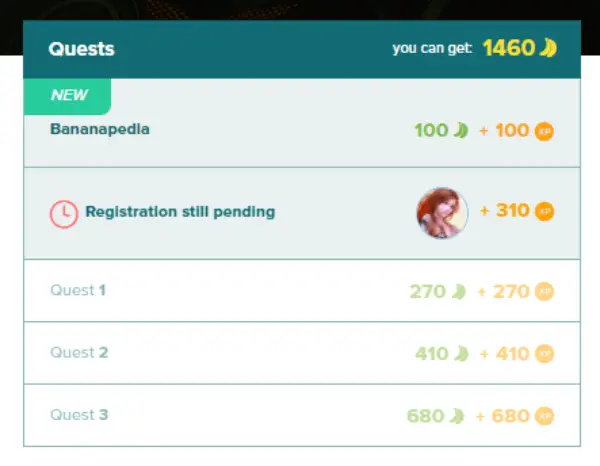
Task: Click the XP coin in Quest 3 row
Action: 544,416
